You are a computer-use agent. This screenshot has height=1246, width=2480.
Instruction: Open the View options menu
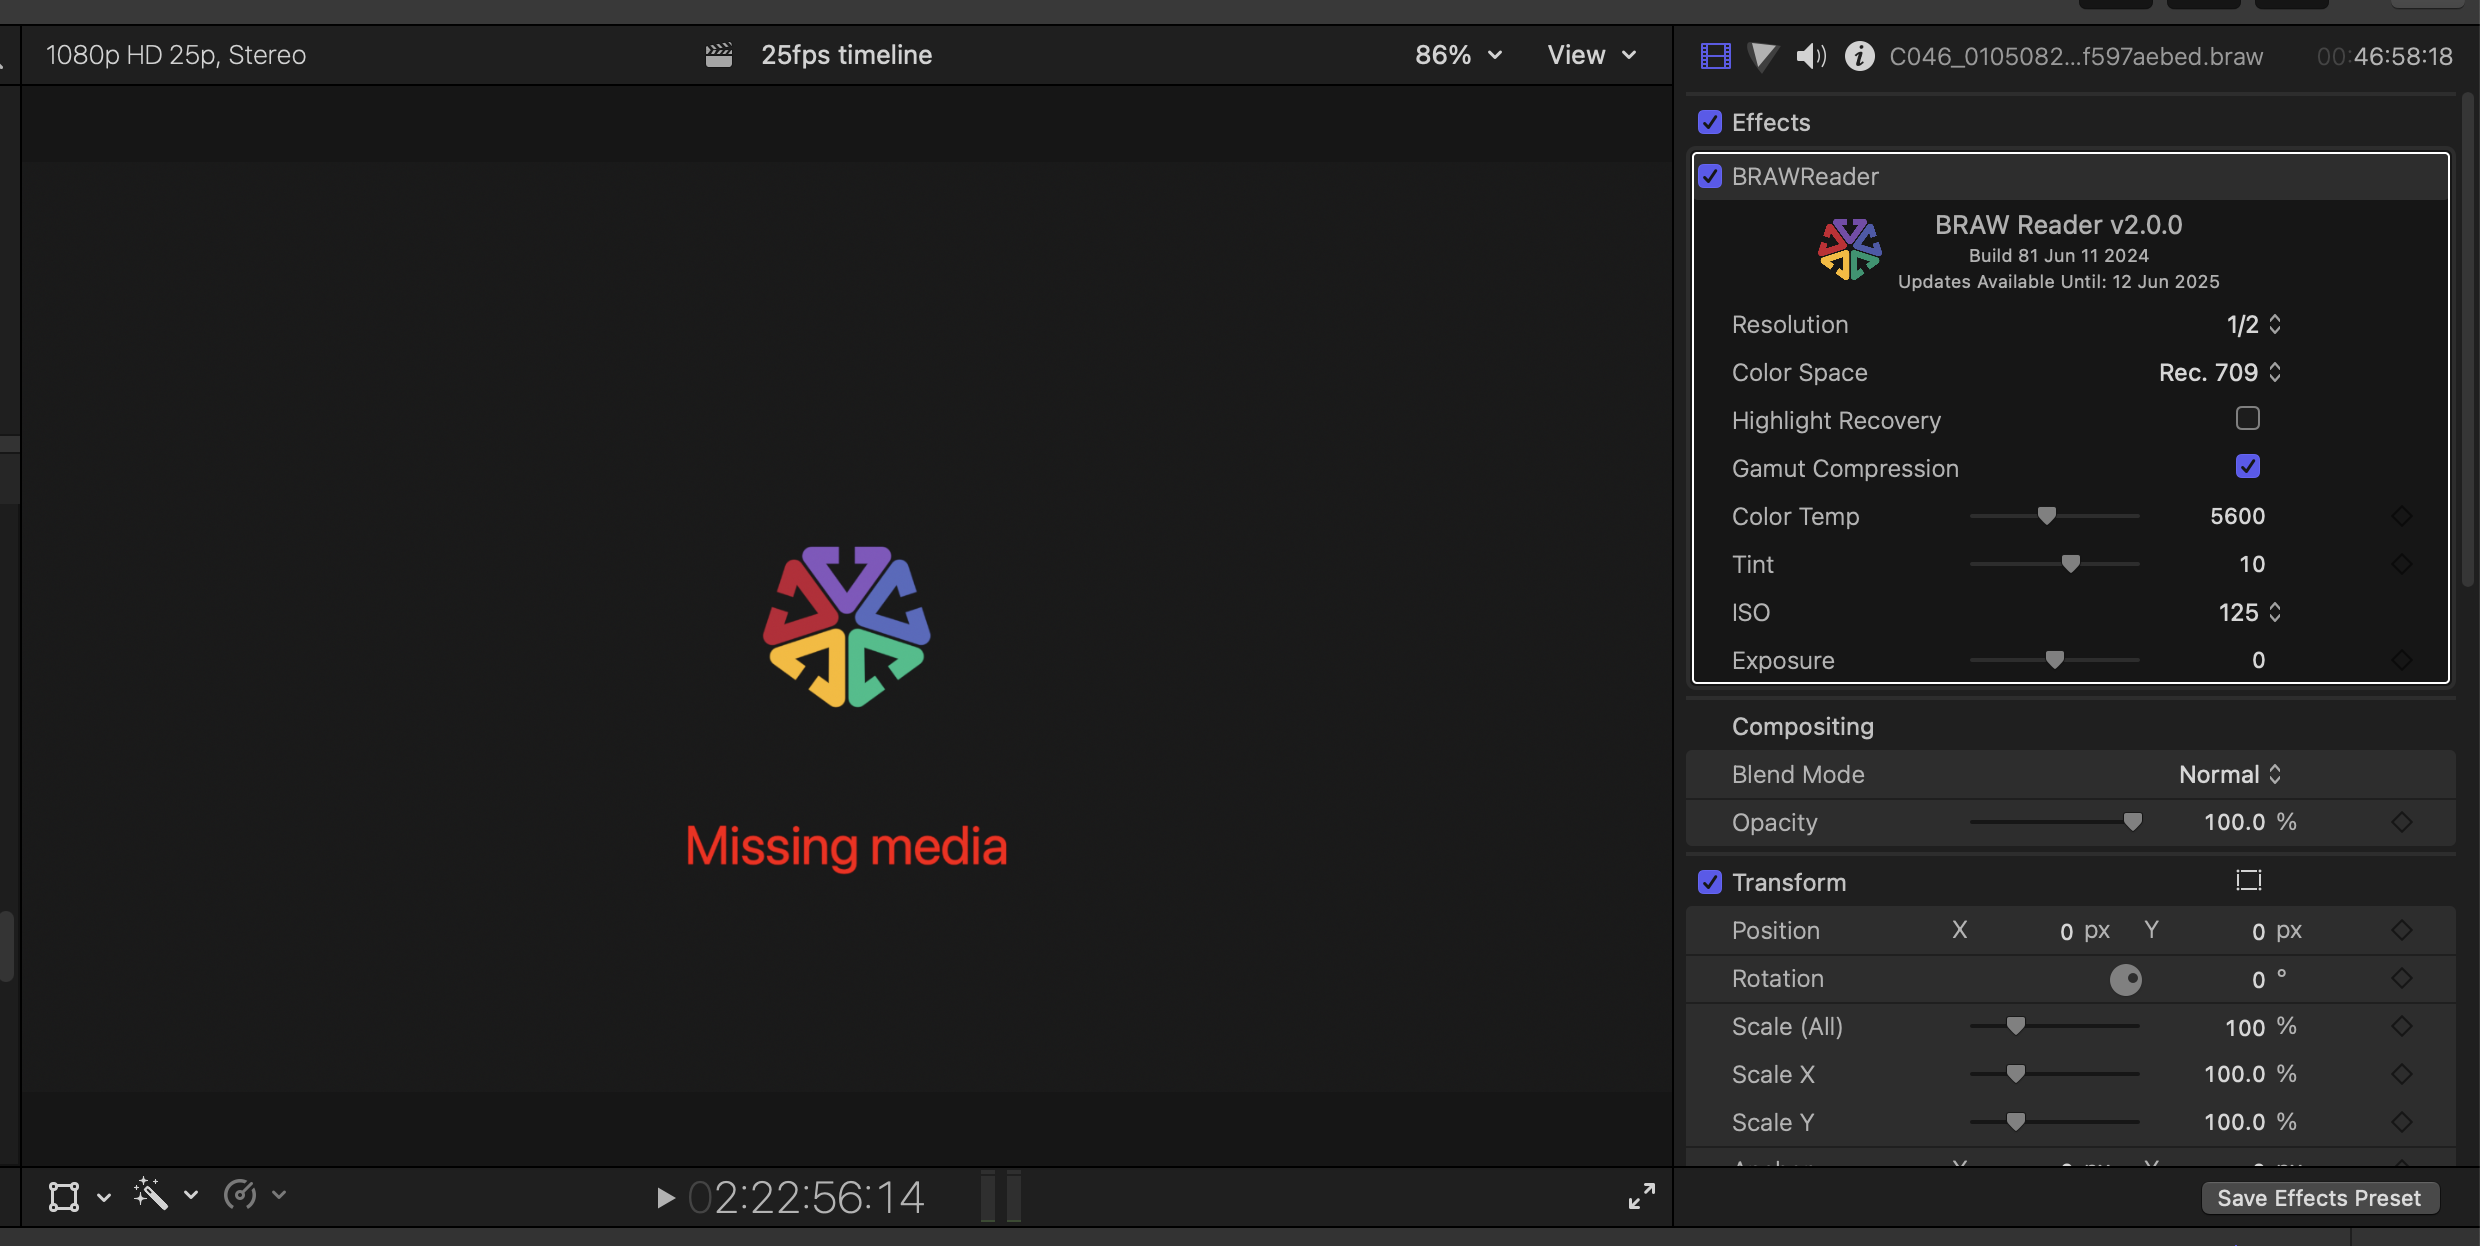[1591, 55]
